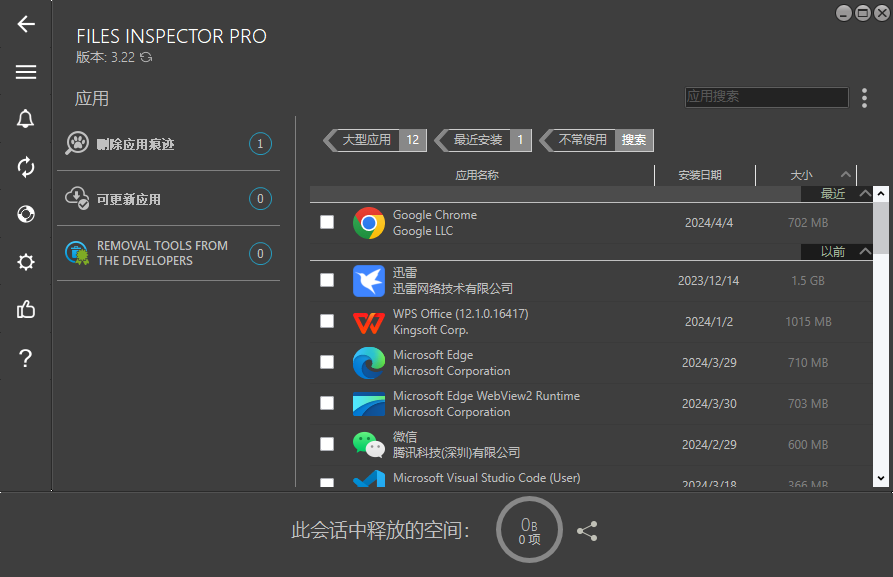893x577 pixels.
Task: Click the Visual Studio Code app icon
Action: pos(368,479)
